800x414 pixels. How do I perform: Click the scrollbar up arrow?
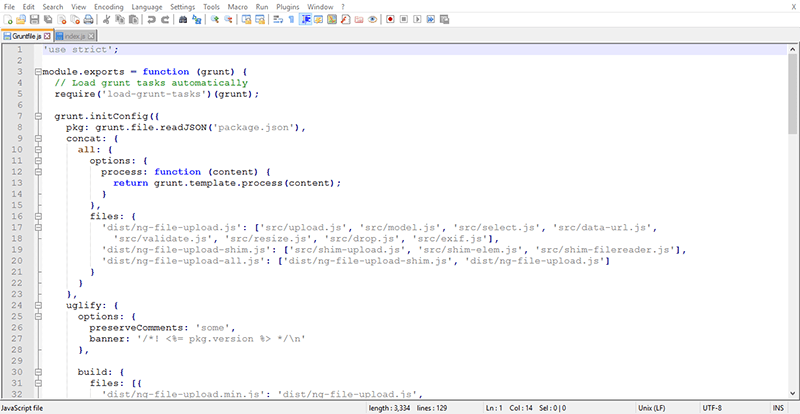[792, 50]
